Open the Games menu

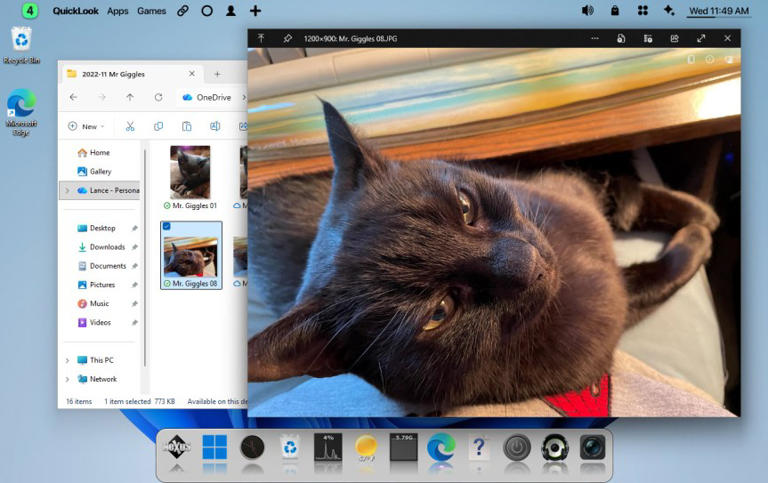[151, 11]
